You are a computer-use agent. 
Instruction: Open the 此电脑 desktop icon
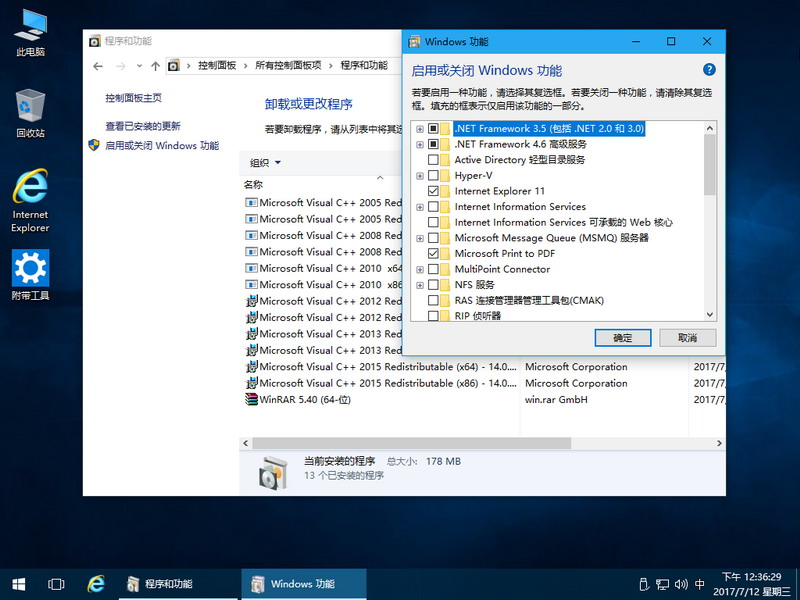point(31,32)
